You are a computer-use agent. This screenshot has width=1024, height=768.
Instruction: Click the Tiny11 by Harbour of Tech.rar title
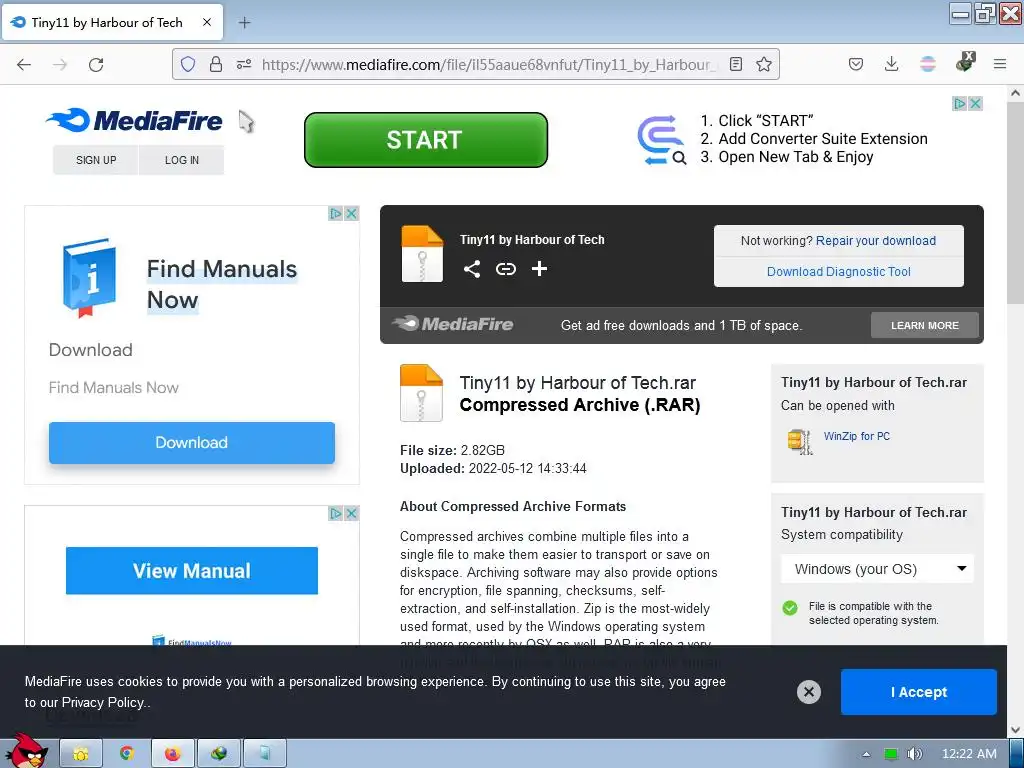coord(577,383)
